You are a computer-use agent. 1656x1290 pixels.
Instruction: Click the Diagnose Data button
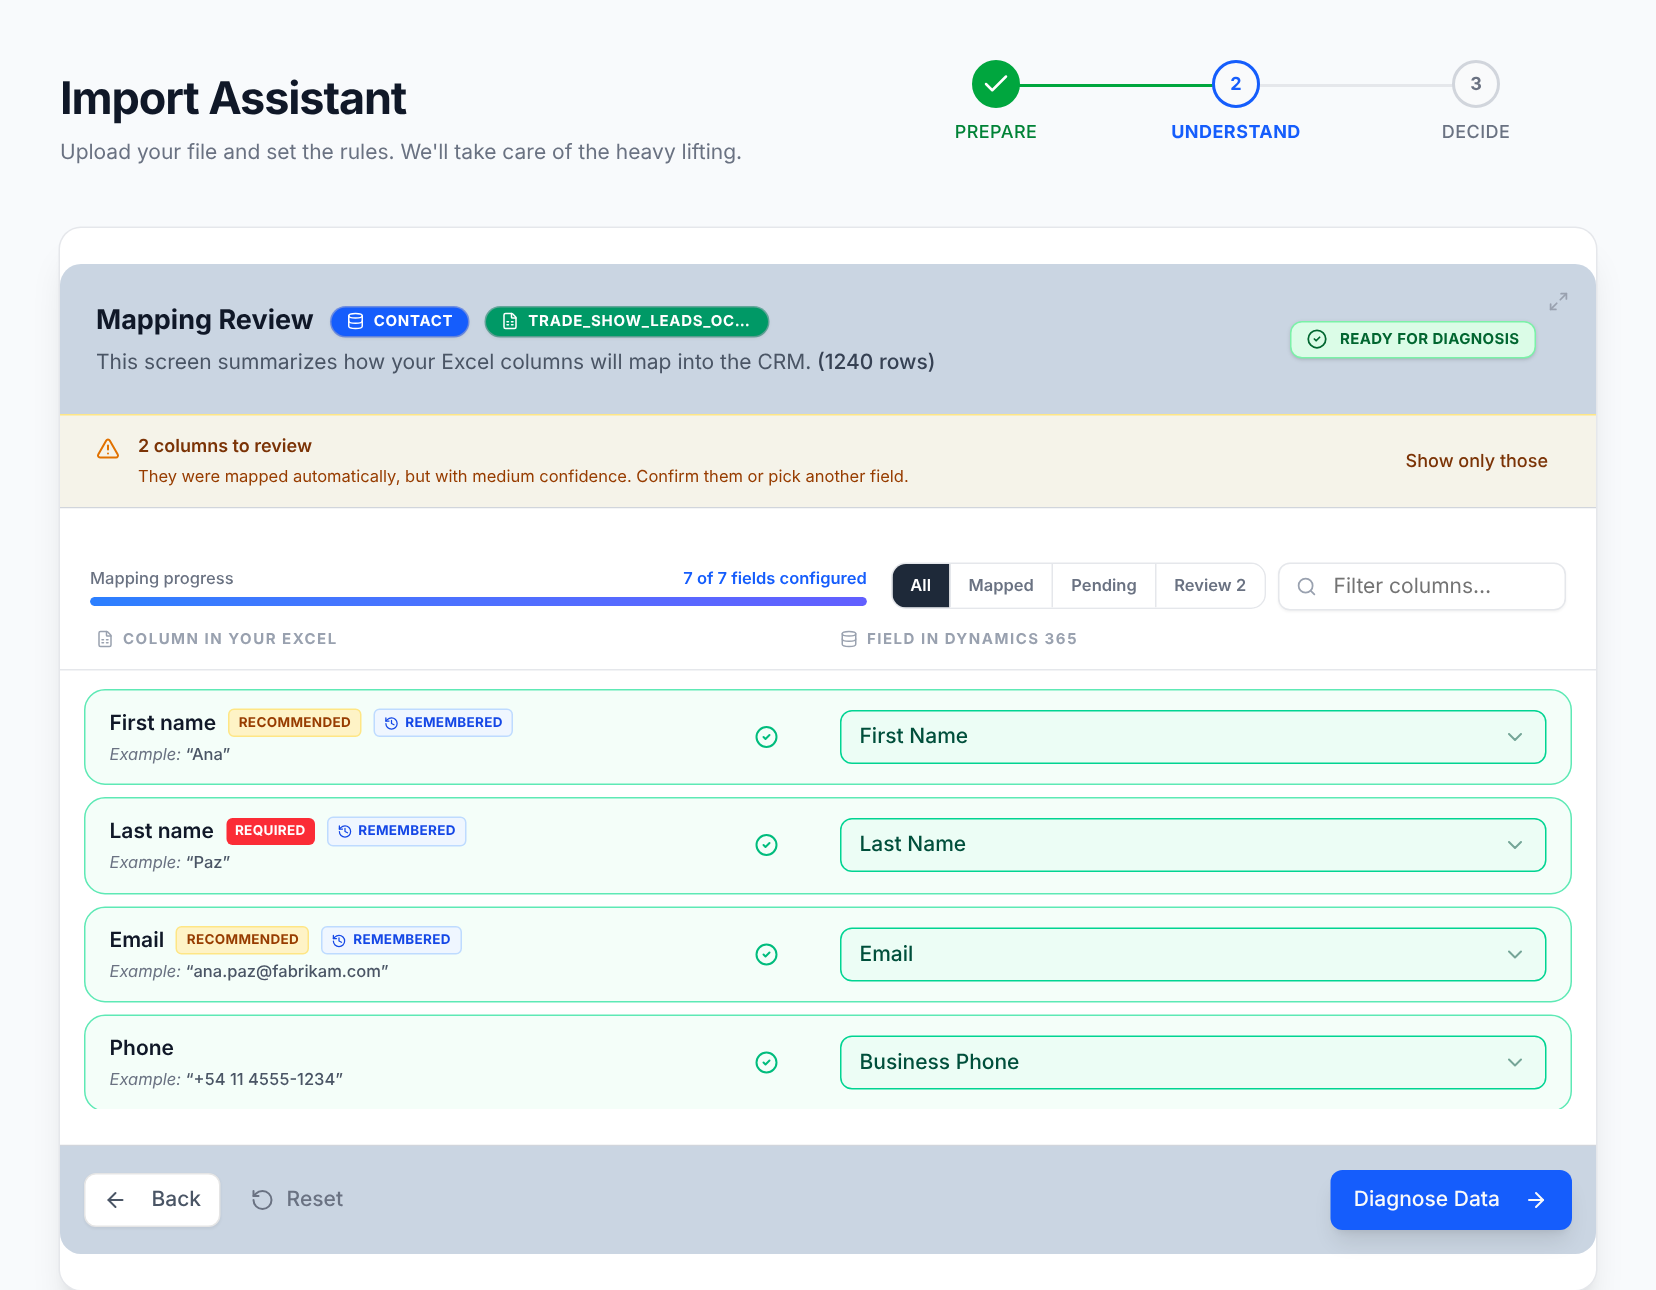coord(1450,1200)
